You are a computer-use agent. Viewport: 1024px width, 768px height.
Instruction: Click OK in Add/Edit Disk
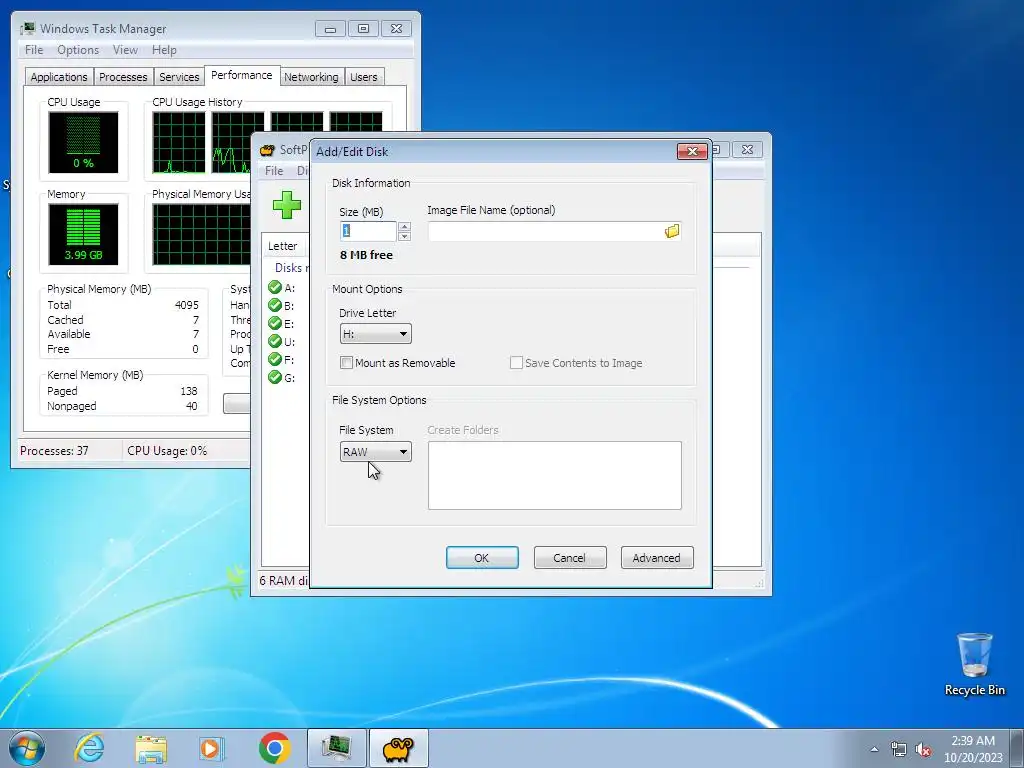tap(482, 558)
